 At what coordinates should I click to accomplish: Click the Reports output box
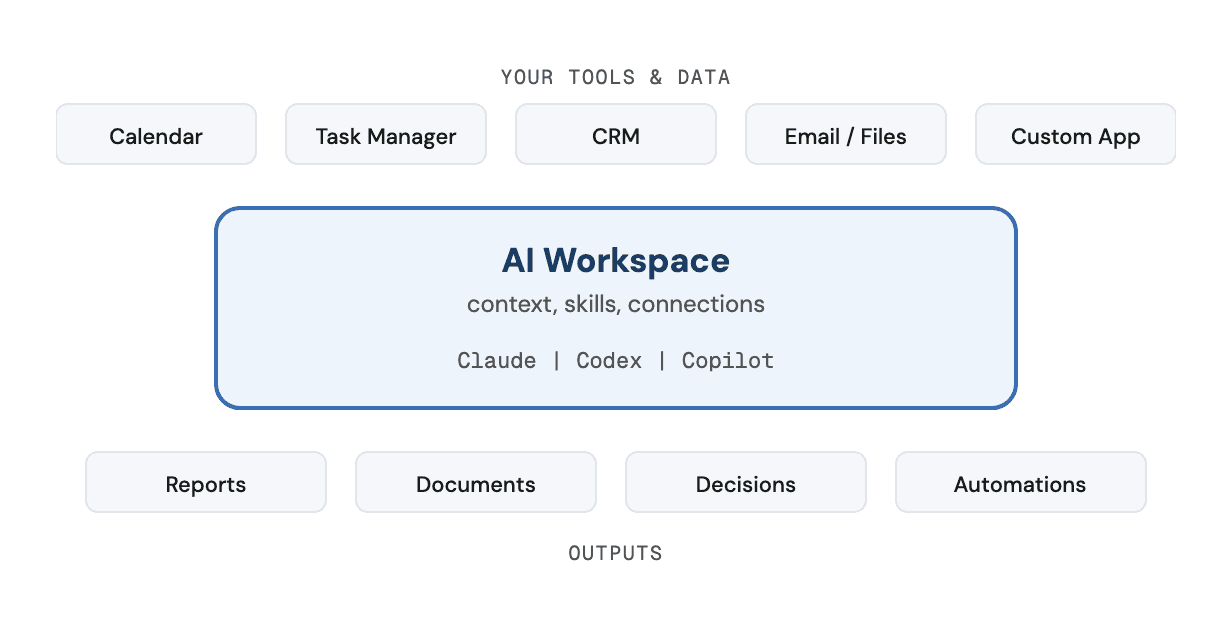tap(206, 482)
